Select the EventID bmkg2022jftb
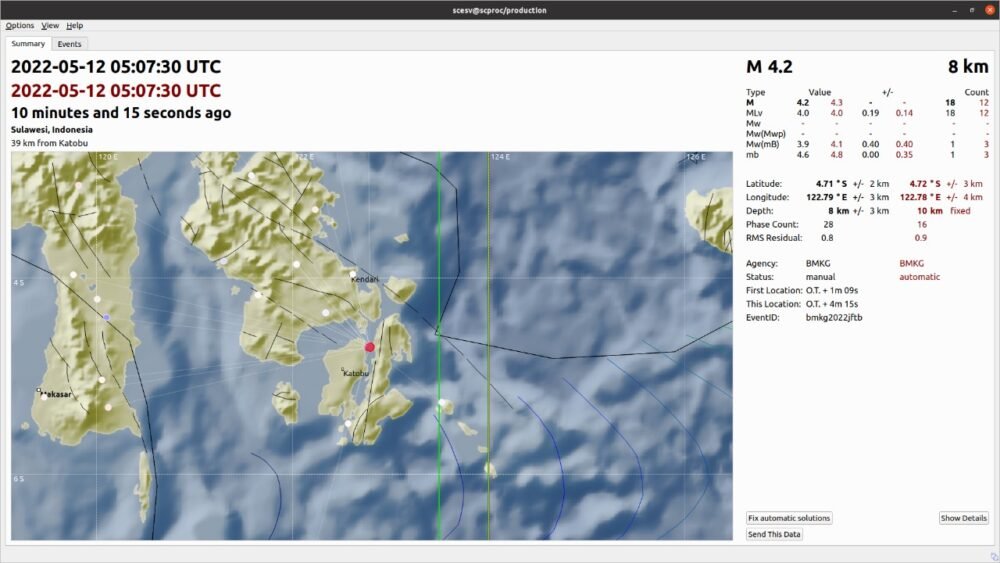Screen dimensions: 1000x563 click(x=834, y=318)
